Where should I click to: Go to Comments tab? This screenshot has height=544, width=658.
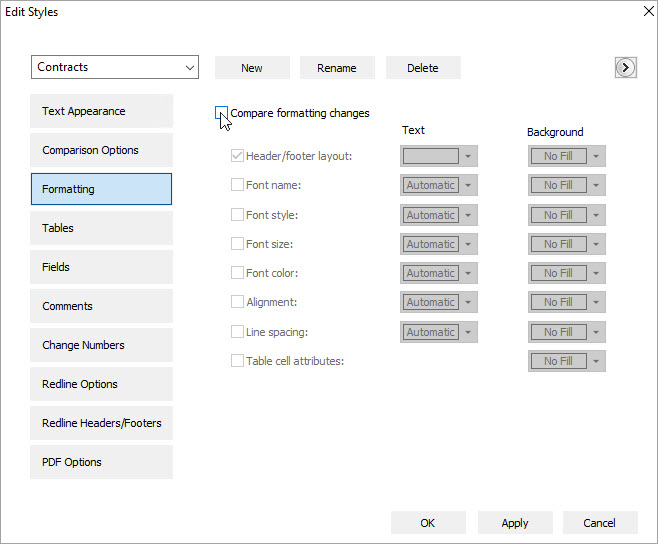coord(101,306)
